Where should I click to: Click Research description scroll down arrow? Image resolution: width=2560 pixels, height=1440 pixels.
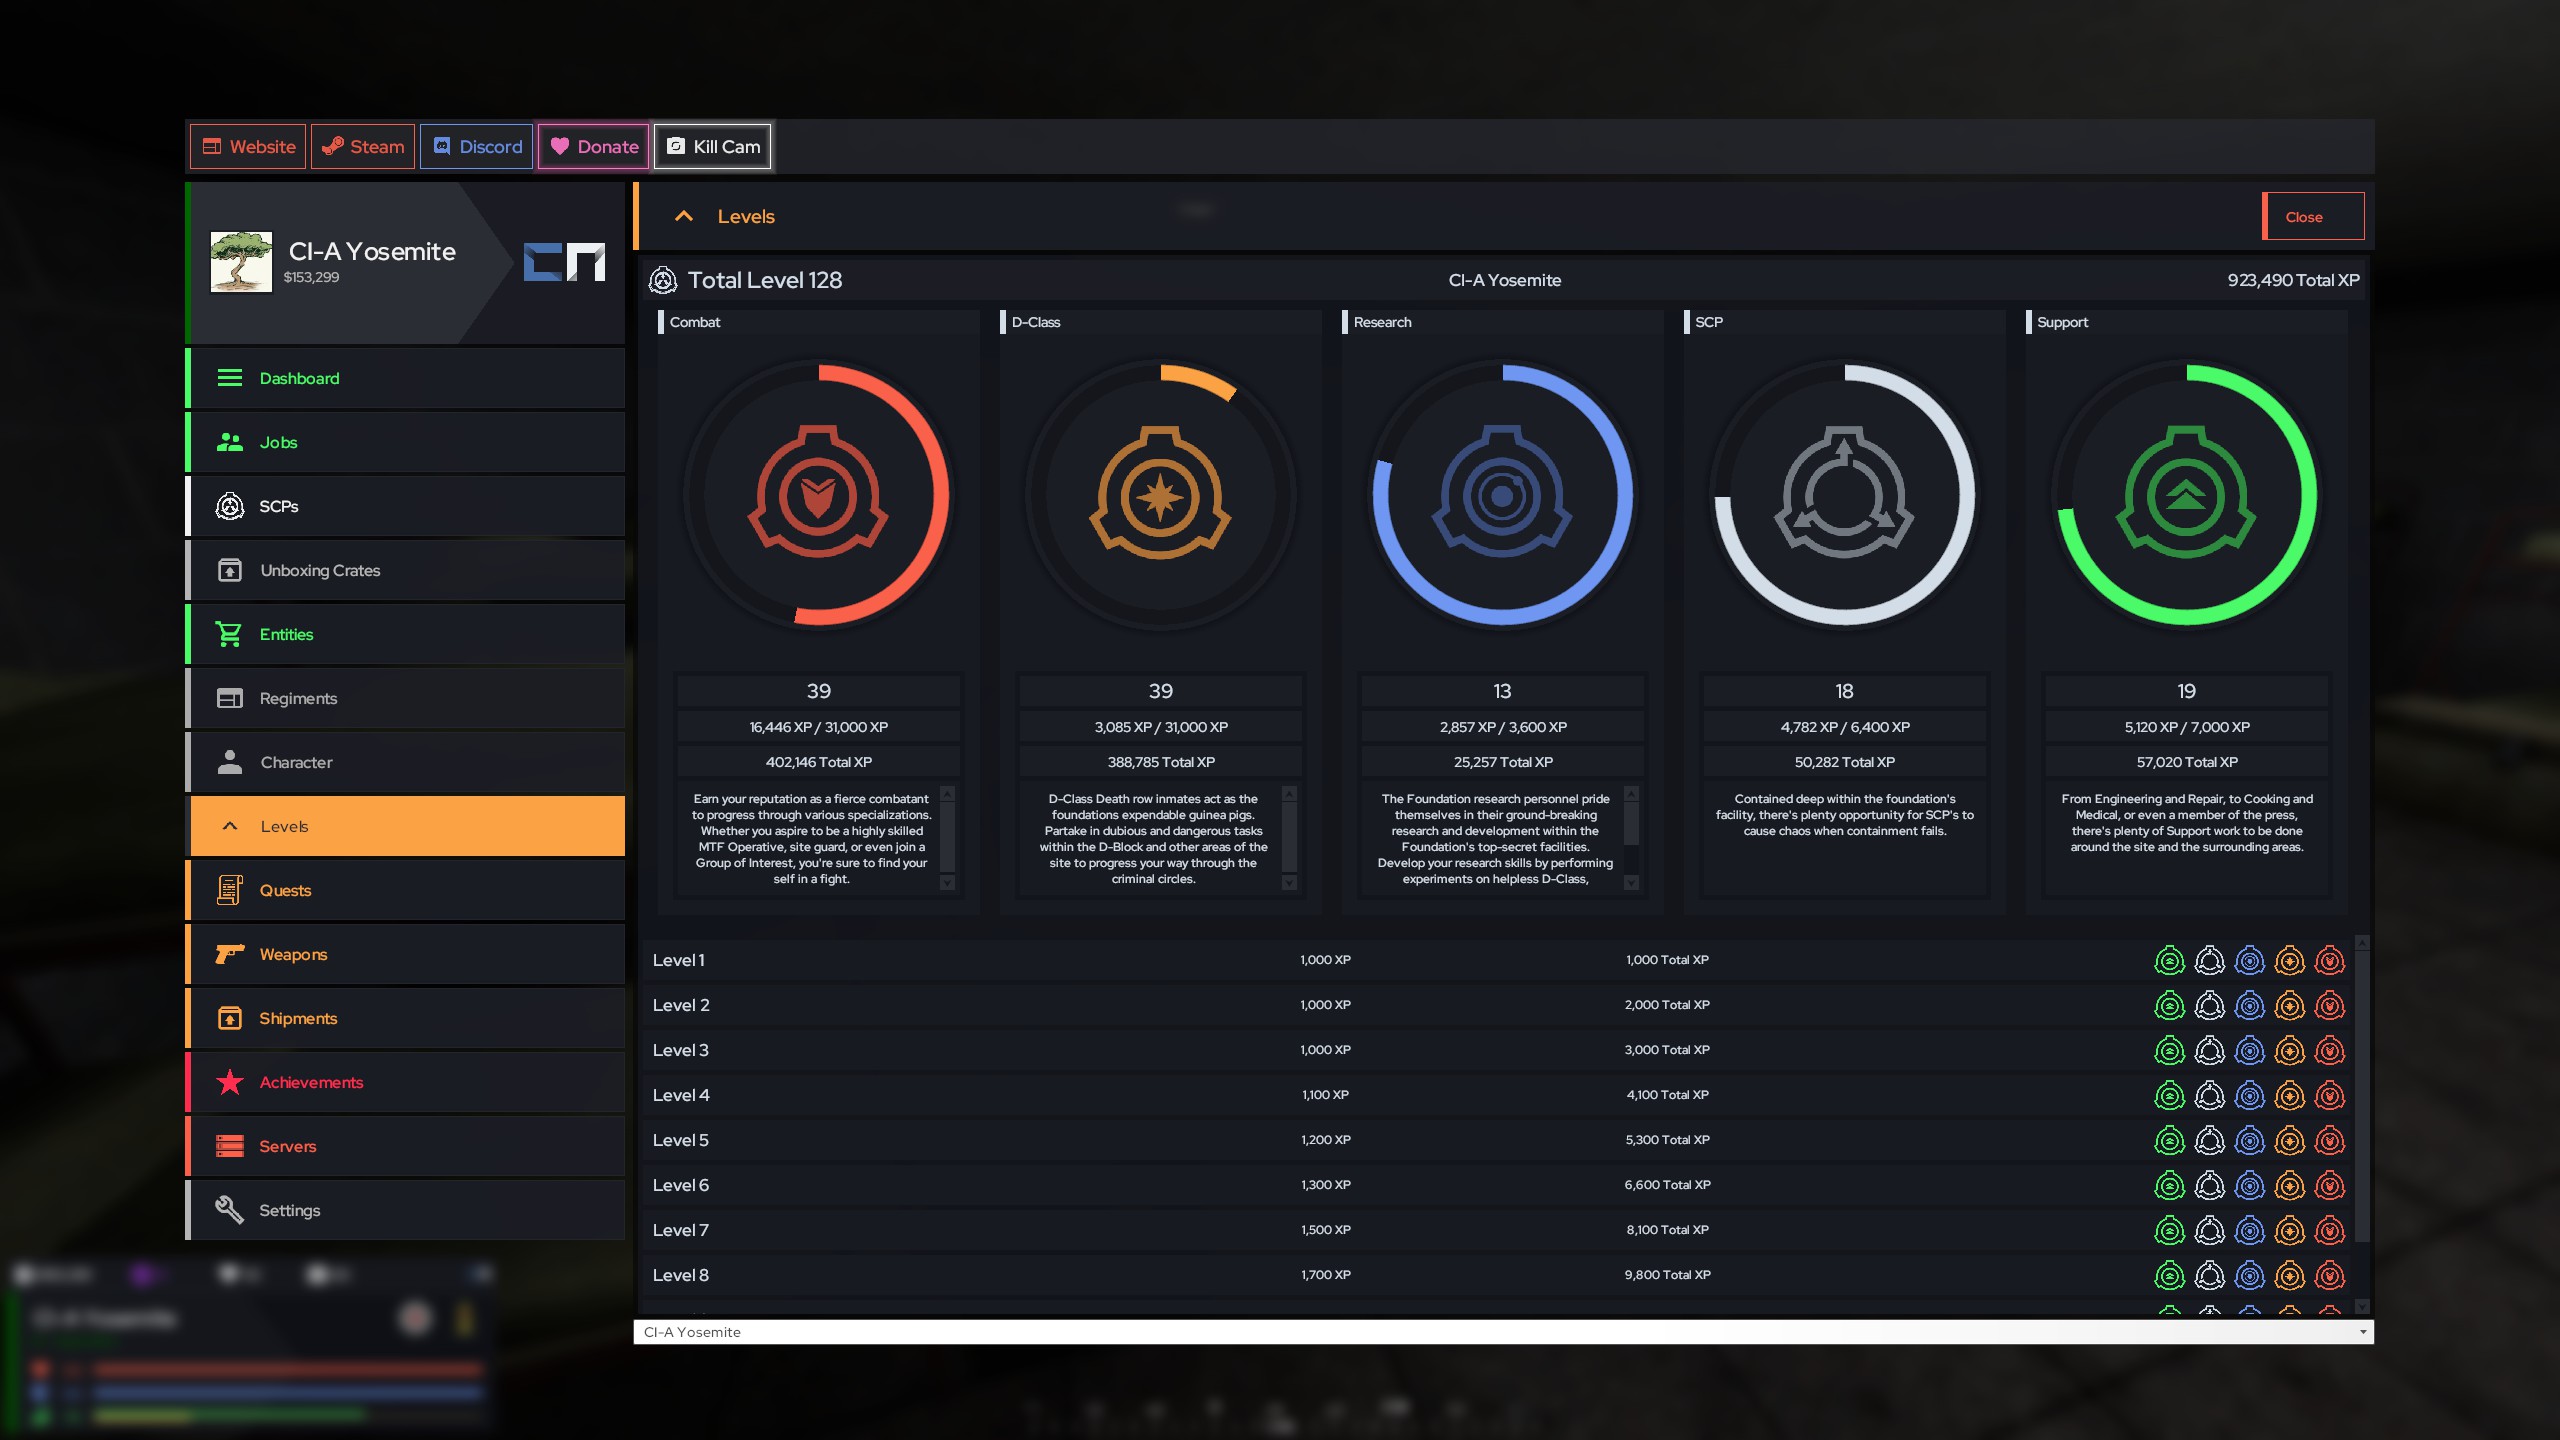(x=1631, y=883)
